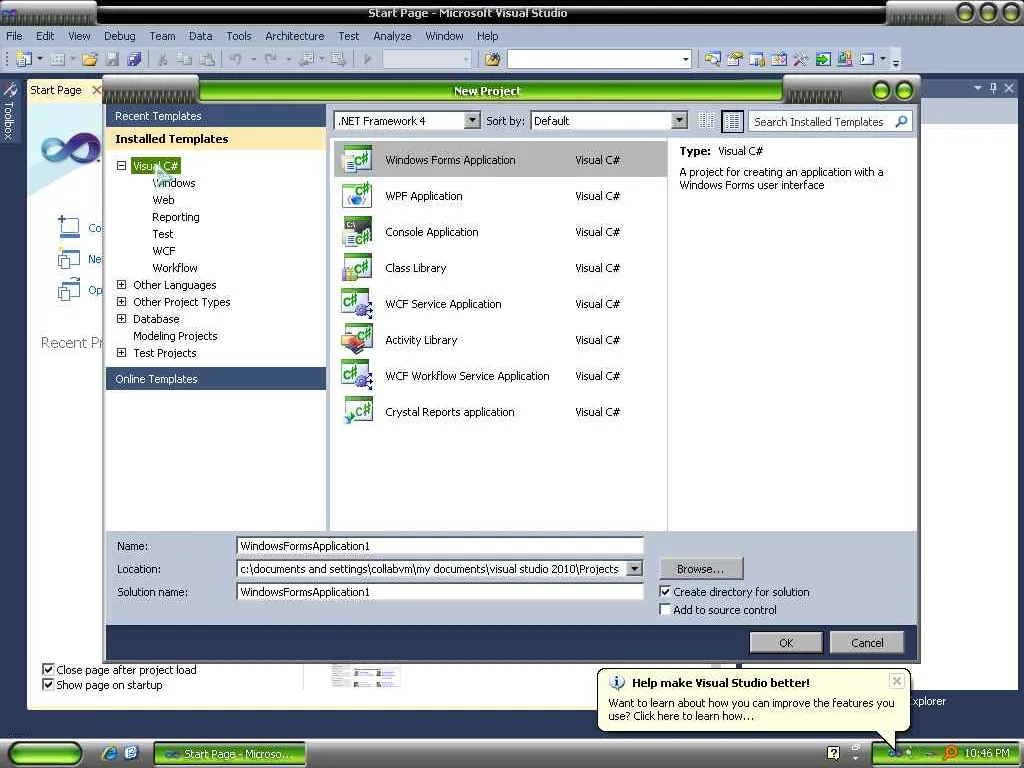Click the New Project toolbar icon
The height and width of the screenshot is (768, 1024).
click(24, 59)
